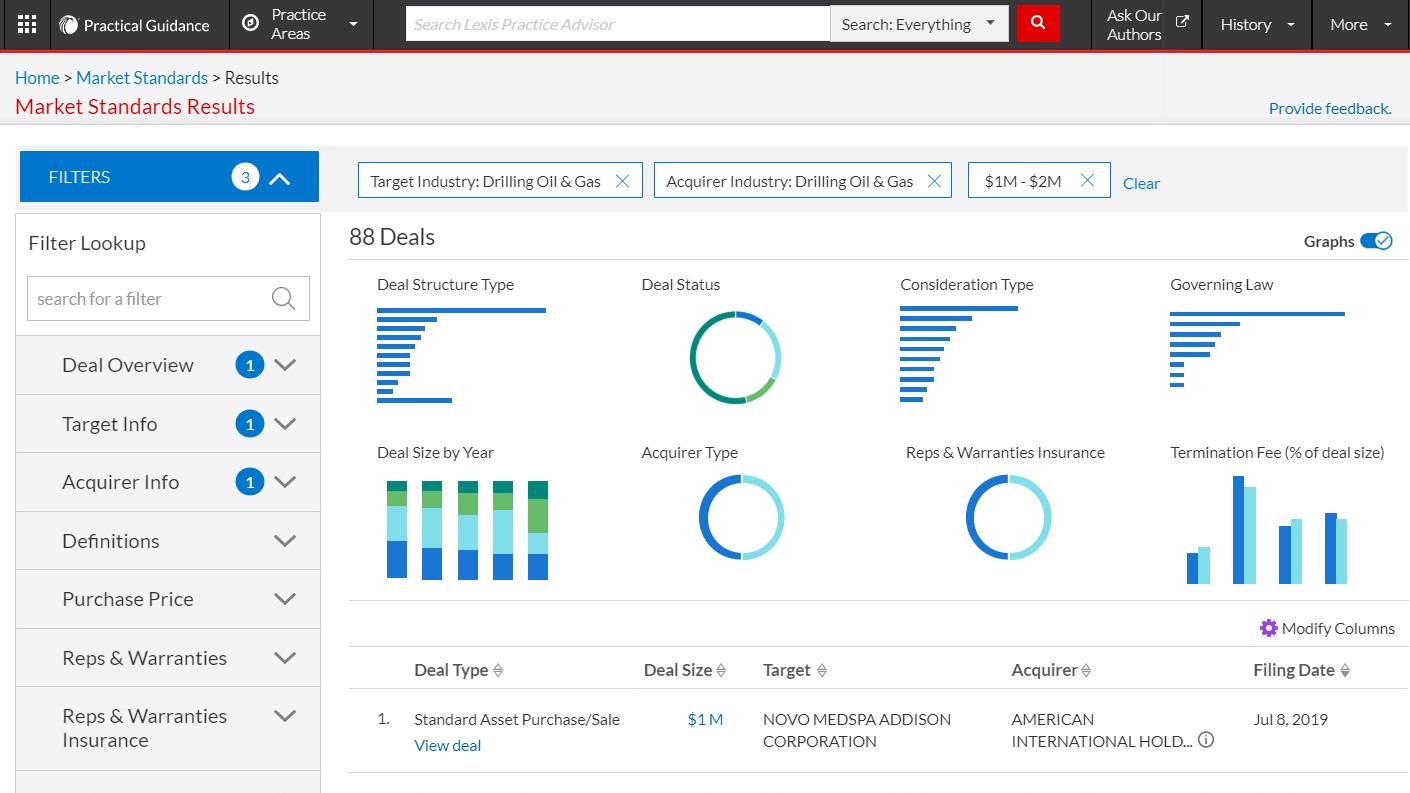Toggle the Graphs switch off
The height and width of the screenshot is (793, 1410).
coord(1376,241)
